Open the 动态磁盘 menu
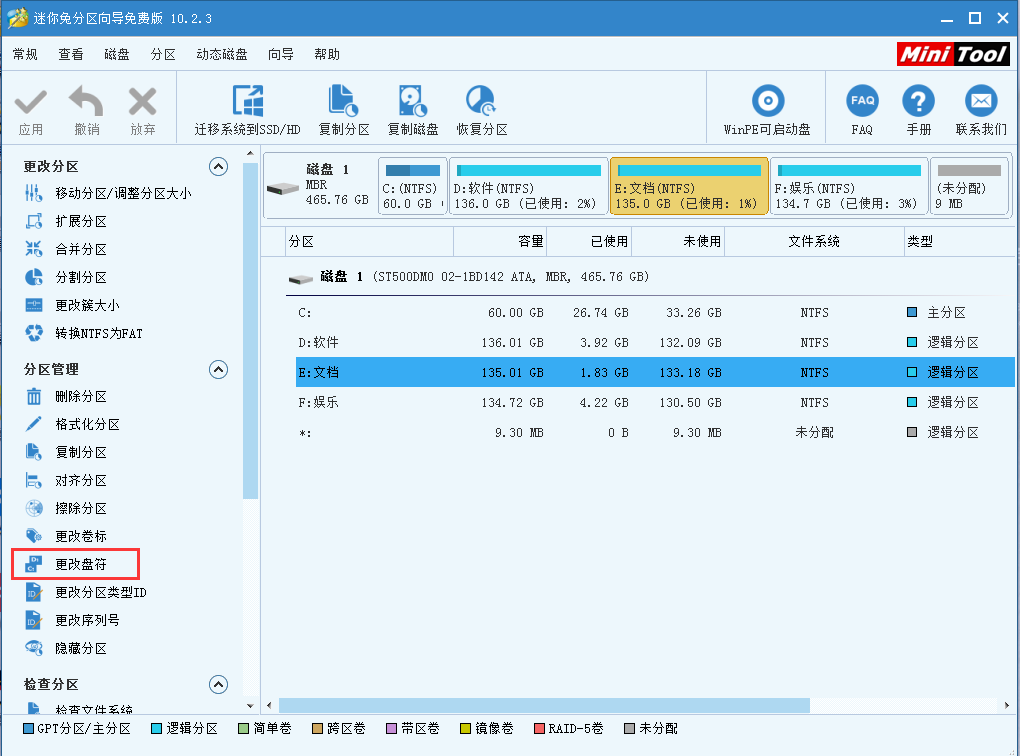 222,54
